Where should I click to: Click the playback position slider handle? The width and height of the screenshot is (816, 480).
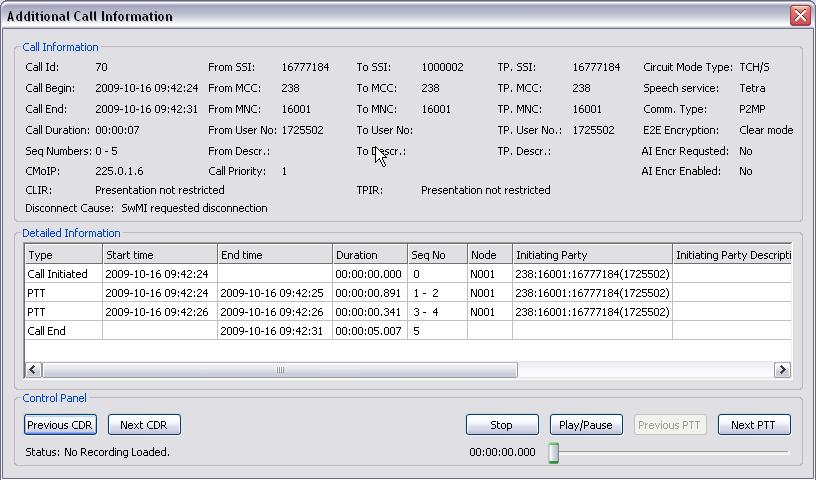click(554, 452)
